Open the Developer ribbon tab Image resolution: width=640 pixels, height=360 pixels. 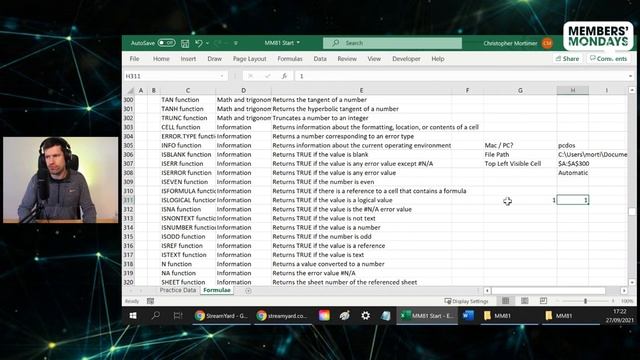tap(406, 59)
